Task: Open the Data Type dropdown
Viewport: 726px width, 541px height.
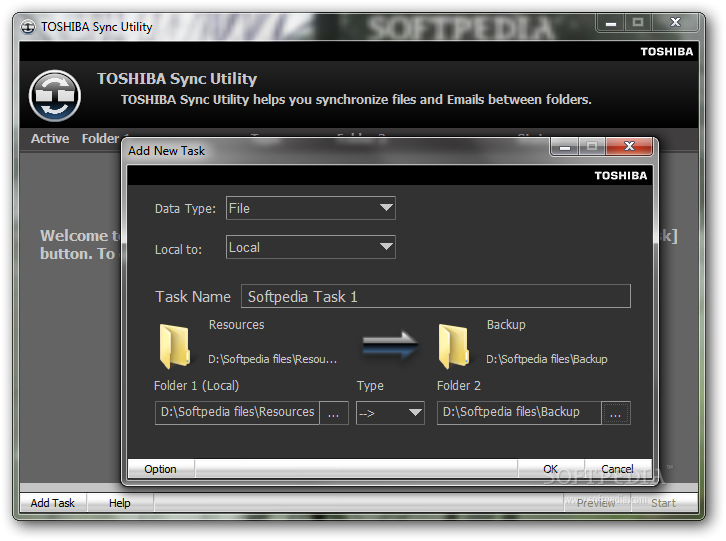Action: click(310, 208)
